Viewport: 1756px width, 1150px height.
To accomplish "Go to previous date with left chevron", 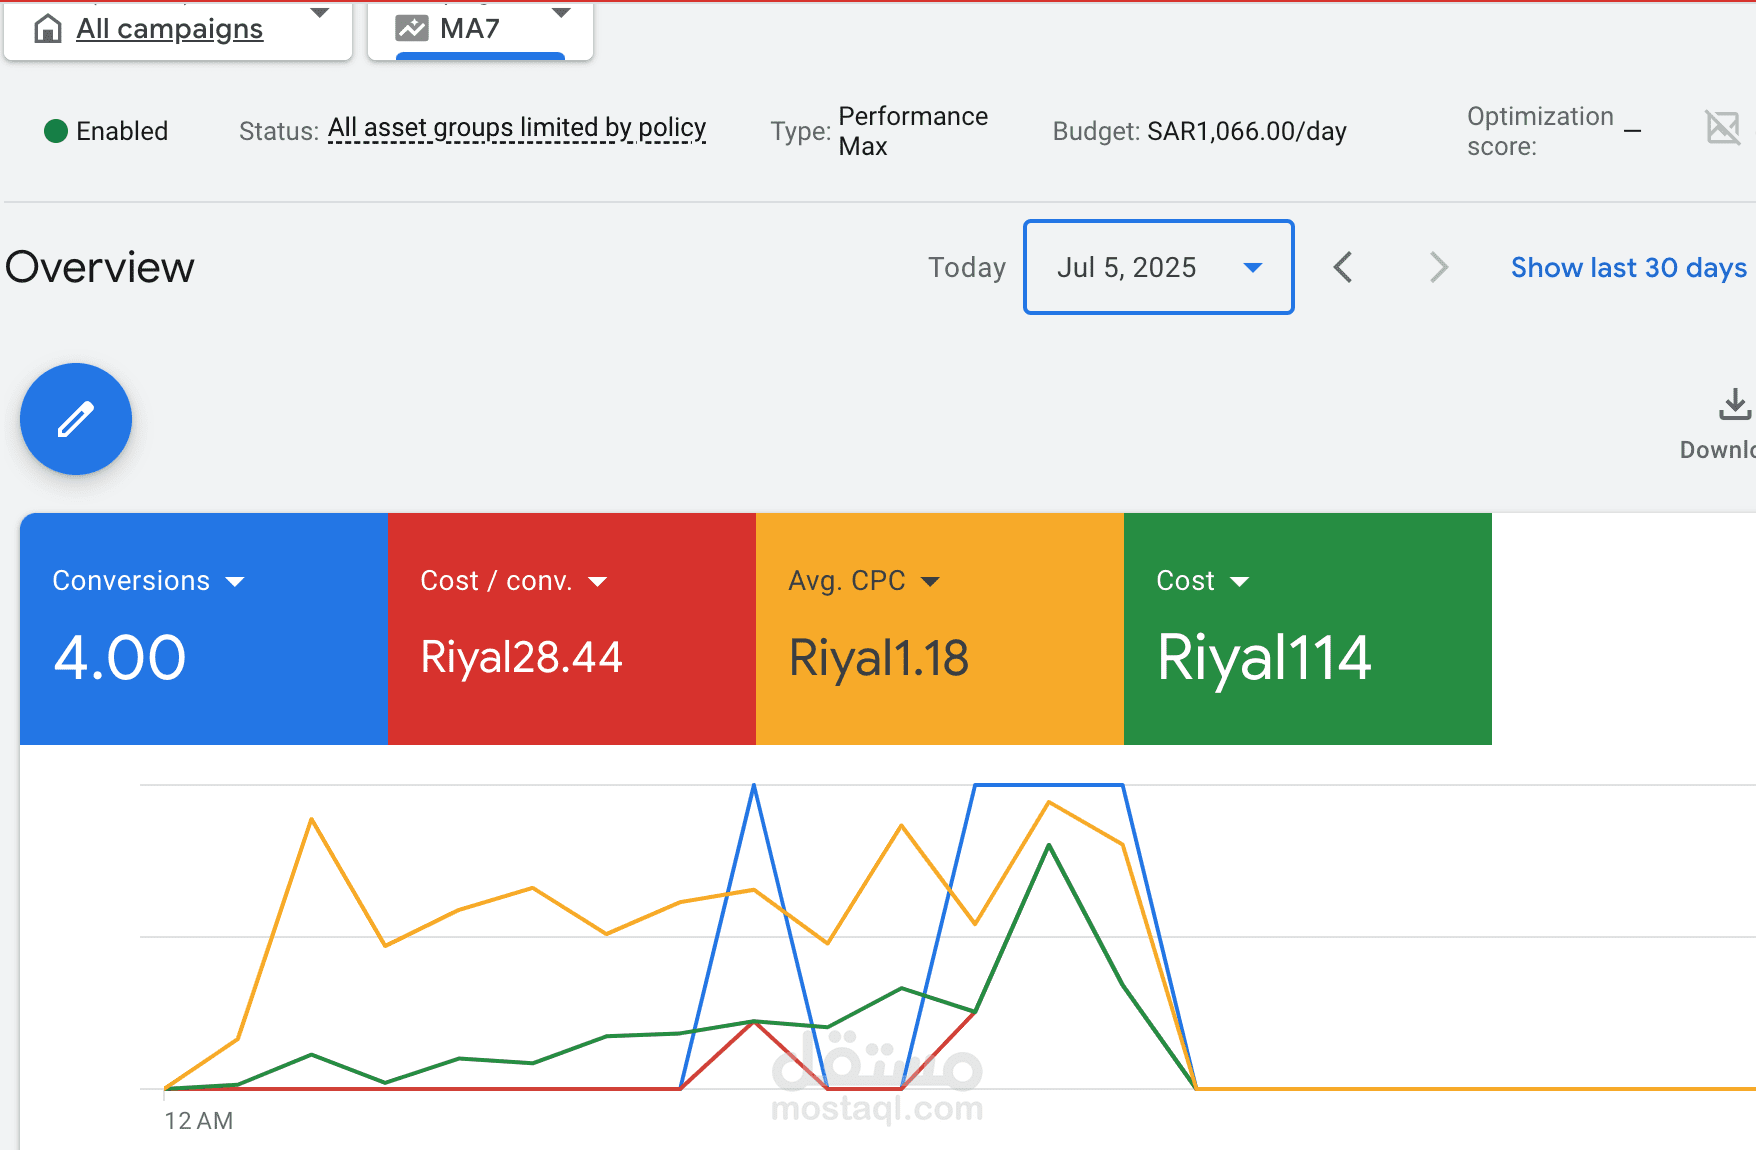I will click(x=1343, y=267).
